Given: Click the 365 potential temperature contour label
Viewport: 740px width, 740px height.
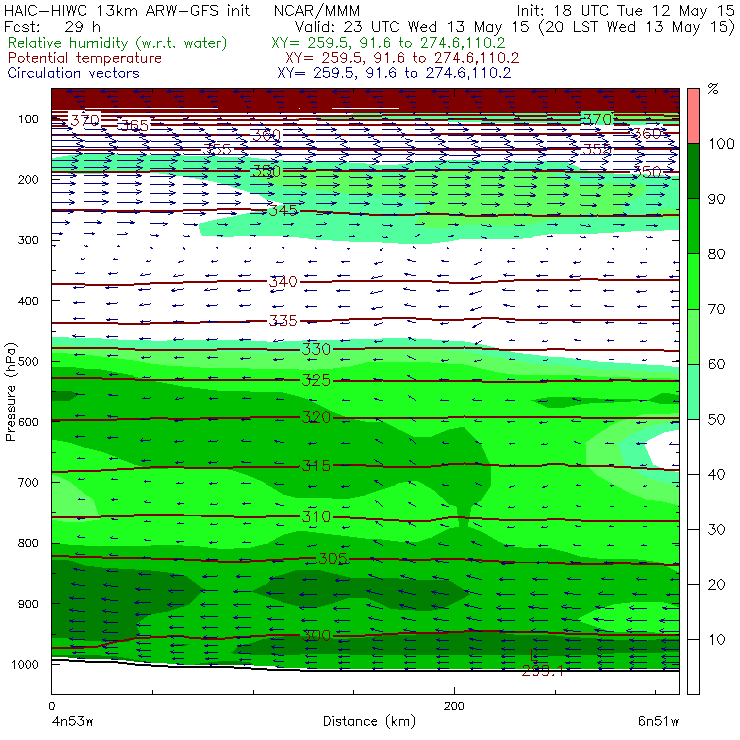Looking at the screenshot, I should click(x=134, y=126).
